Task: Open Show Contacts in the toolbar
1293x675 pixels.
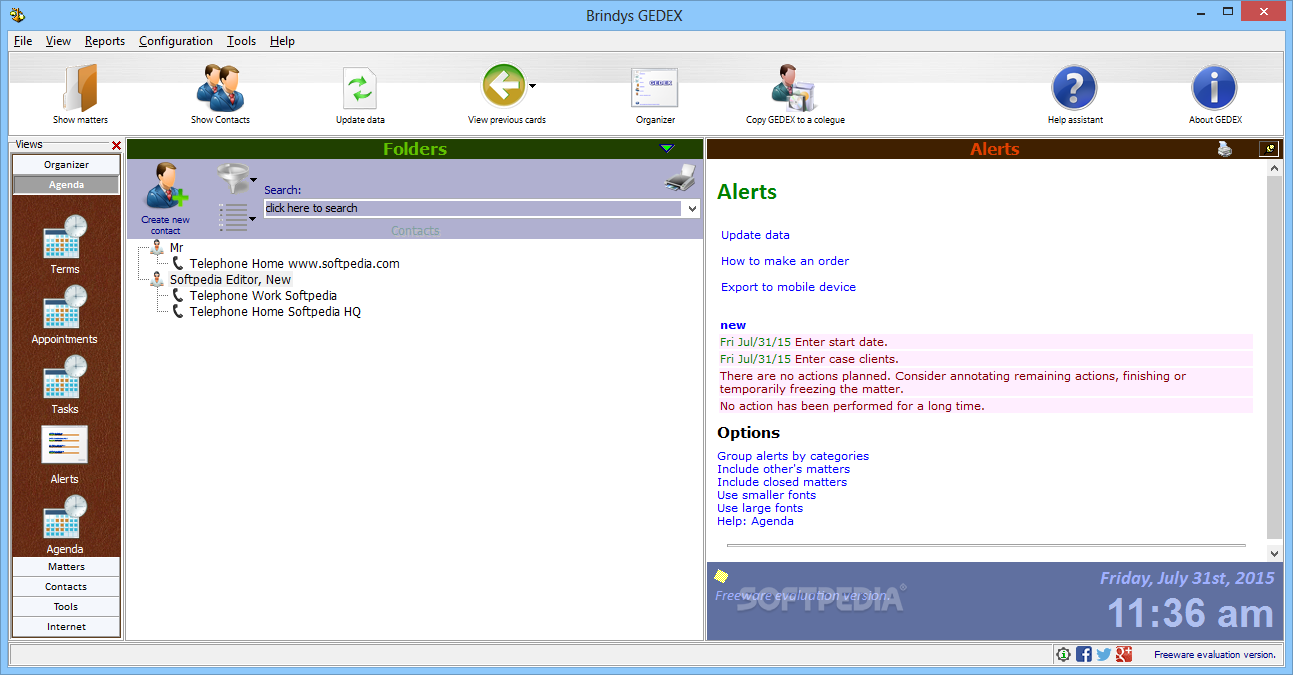Action: point(220,95)
